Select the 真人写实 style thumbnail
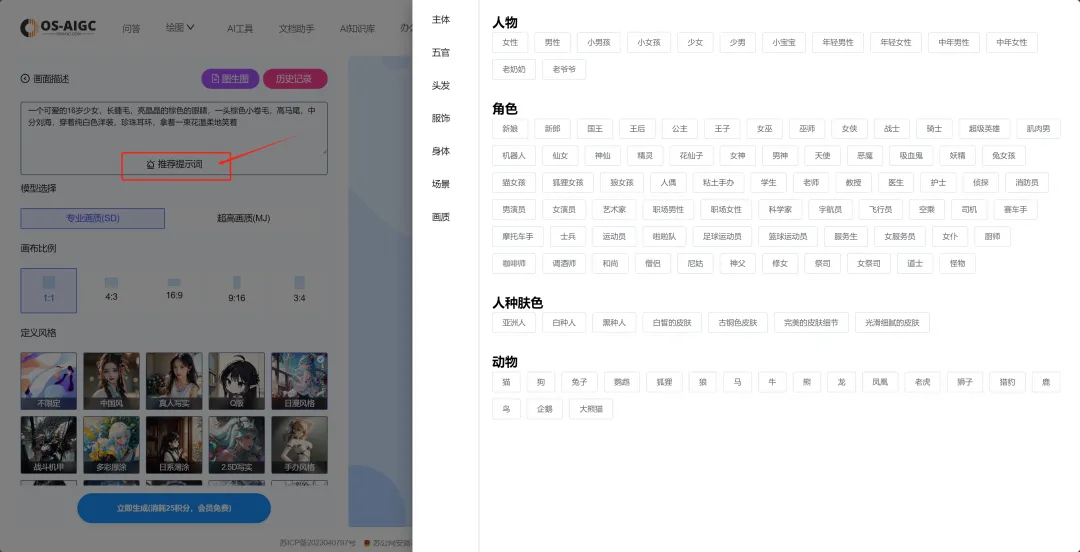 174,381
